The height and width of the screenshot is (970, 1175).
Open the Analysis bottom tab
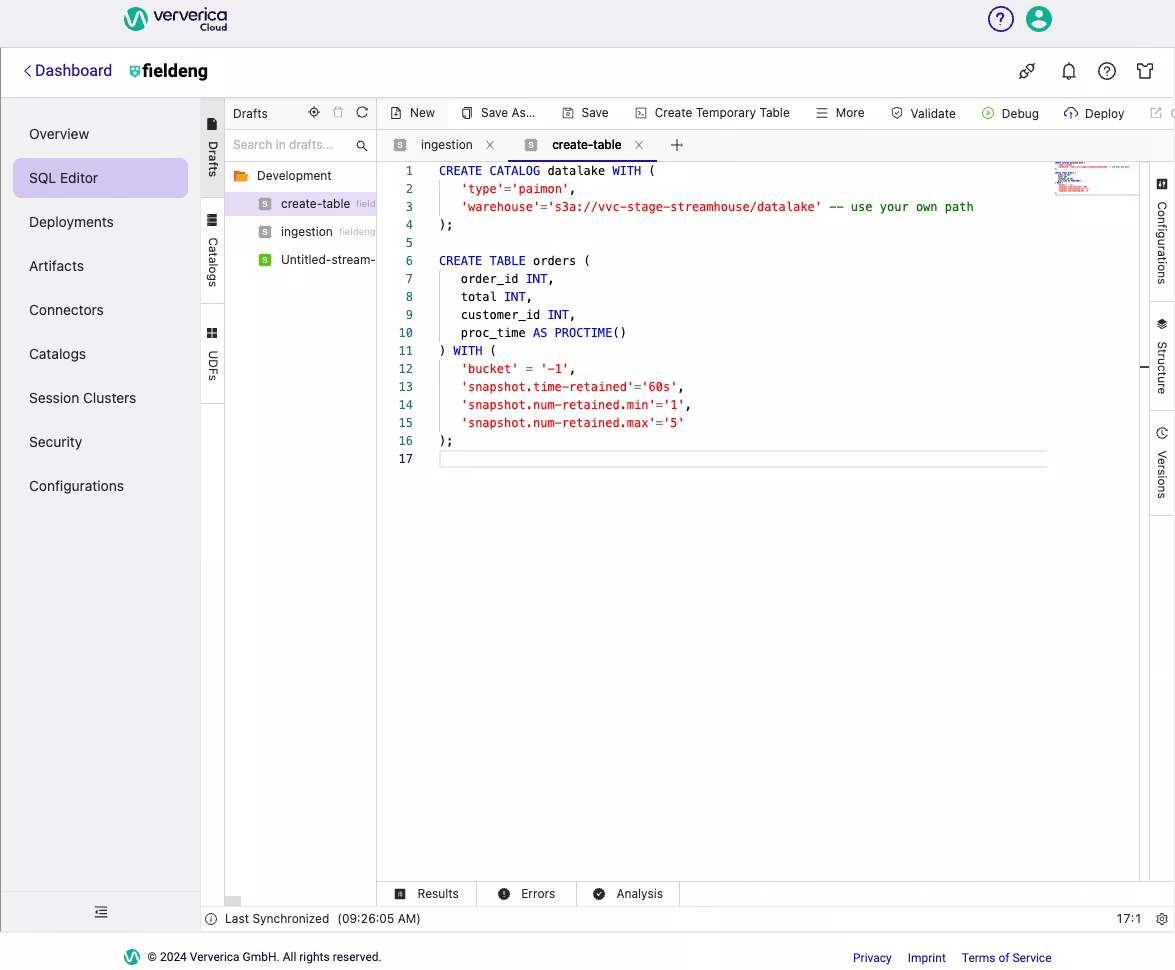pyautogui.click(x=628, y=894)
